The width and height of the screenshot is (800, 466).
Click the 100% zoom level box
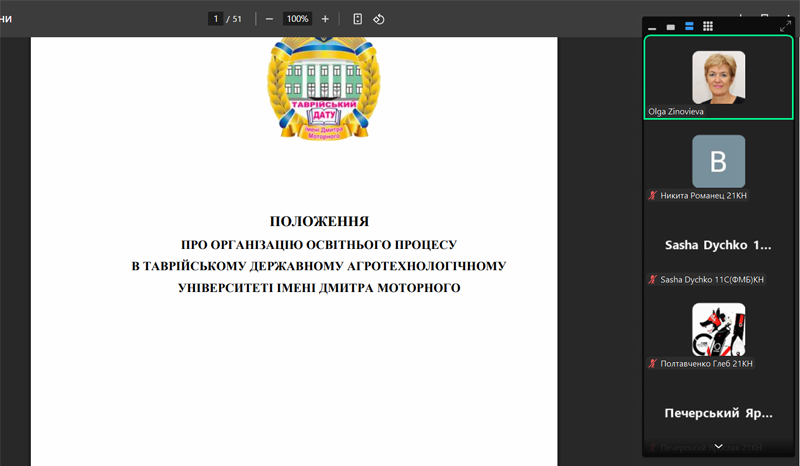[x=297, y=19]
